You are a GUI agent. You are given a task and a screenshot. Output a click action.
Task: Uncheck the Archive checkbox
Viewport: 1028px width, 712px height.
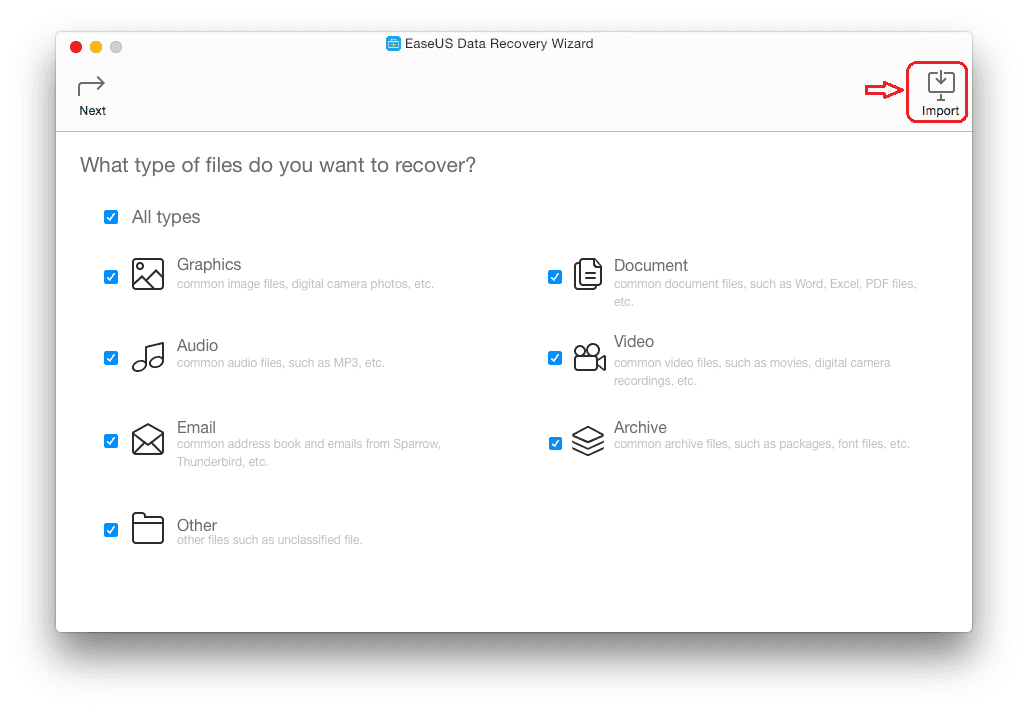pyautogui.click(x=555, y=444)
